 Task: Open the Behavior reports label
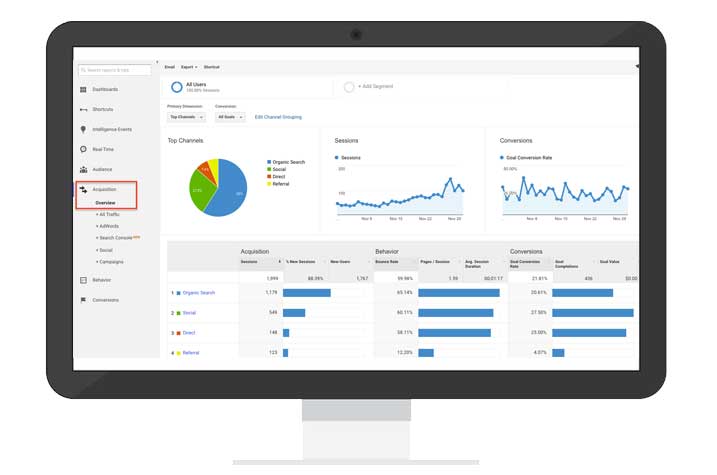coord(102,280)
